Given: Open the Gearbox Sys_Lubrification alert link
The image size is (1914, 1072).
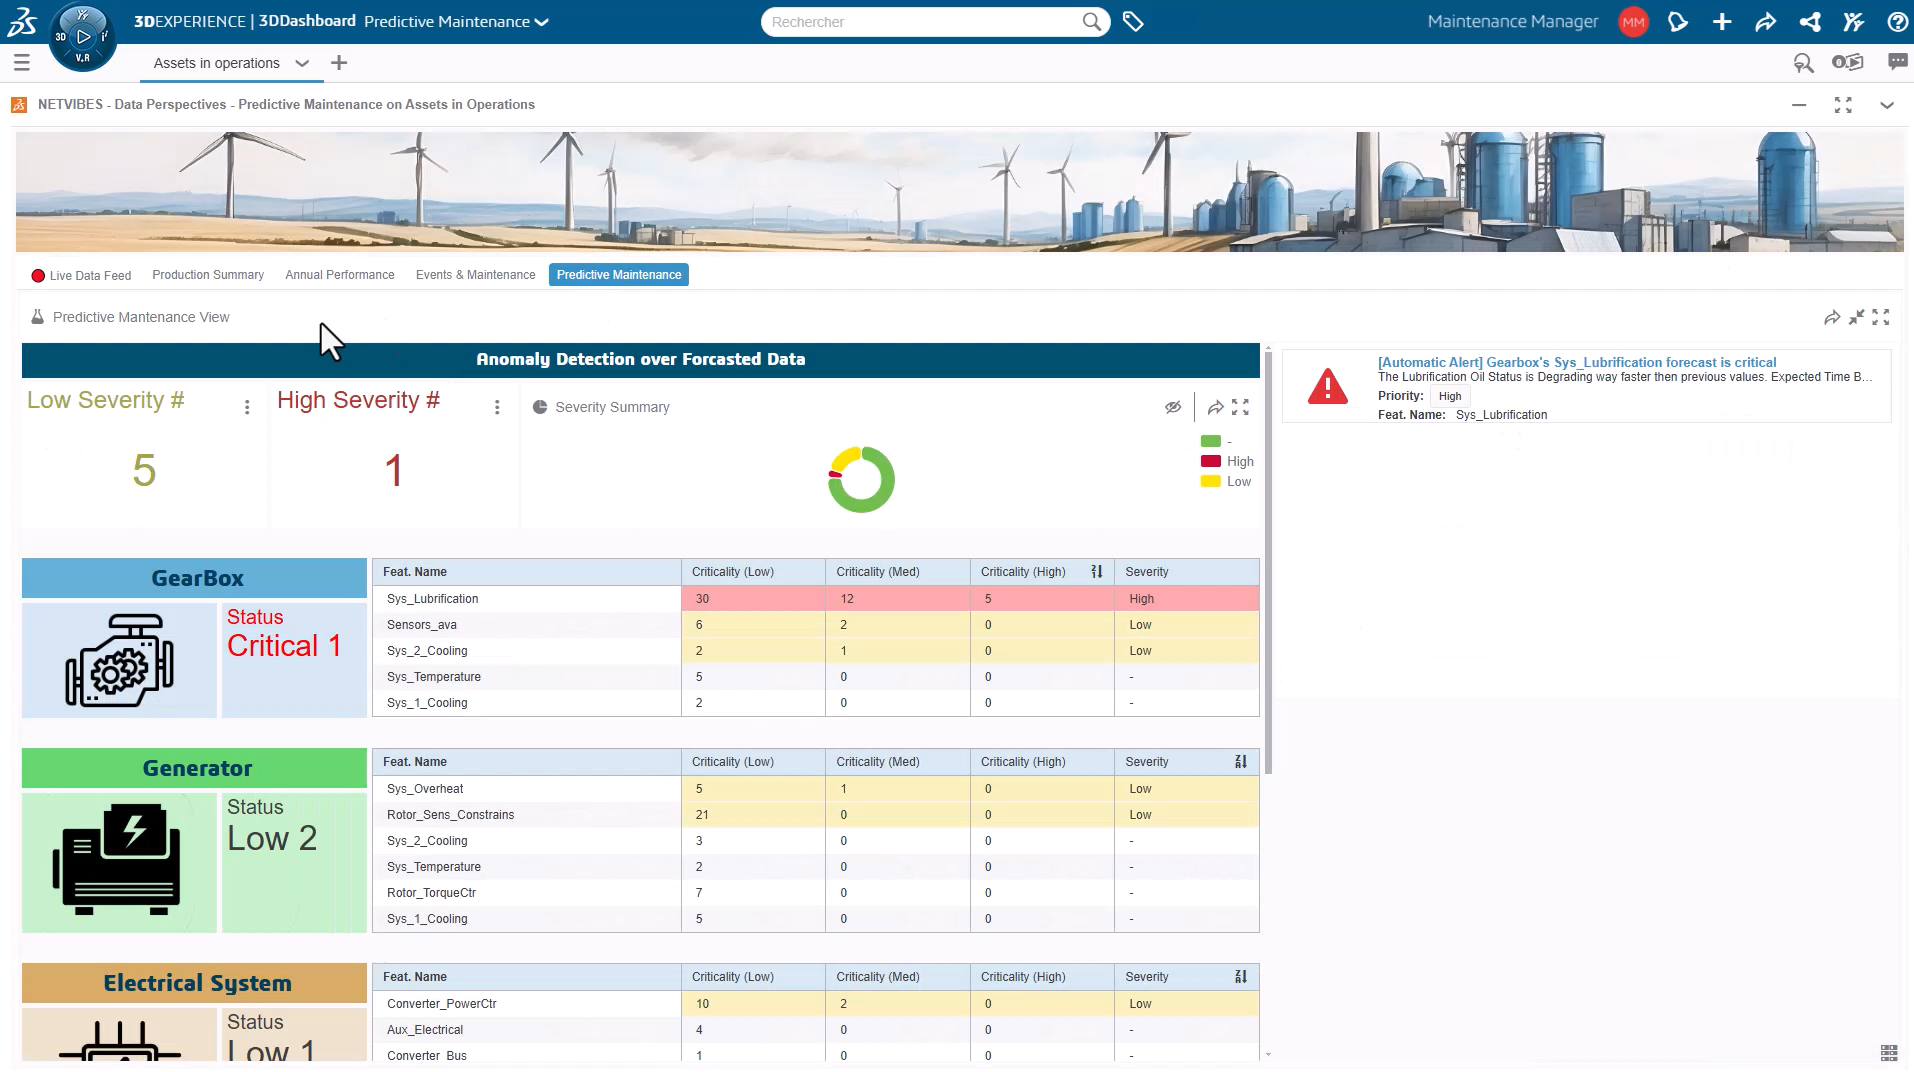Looking at the screenshot, I should click(x=1576, y=362).
